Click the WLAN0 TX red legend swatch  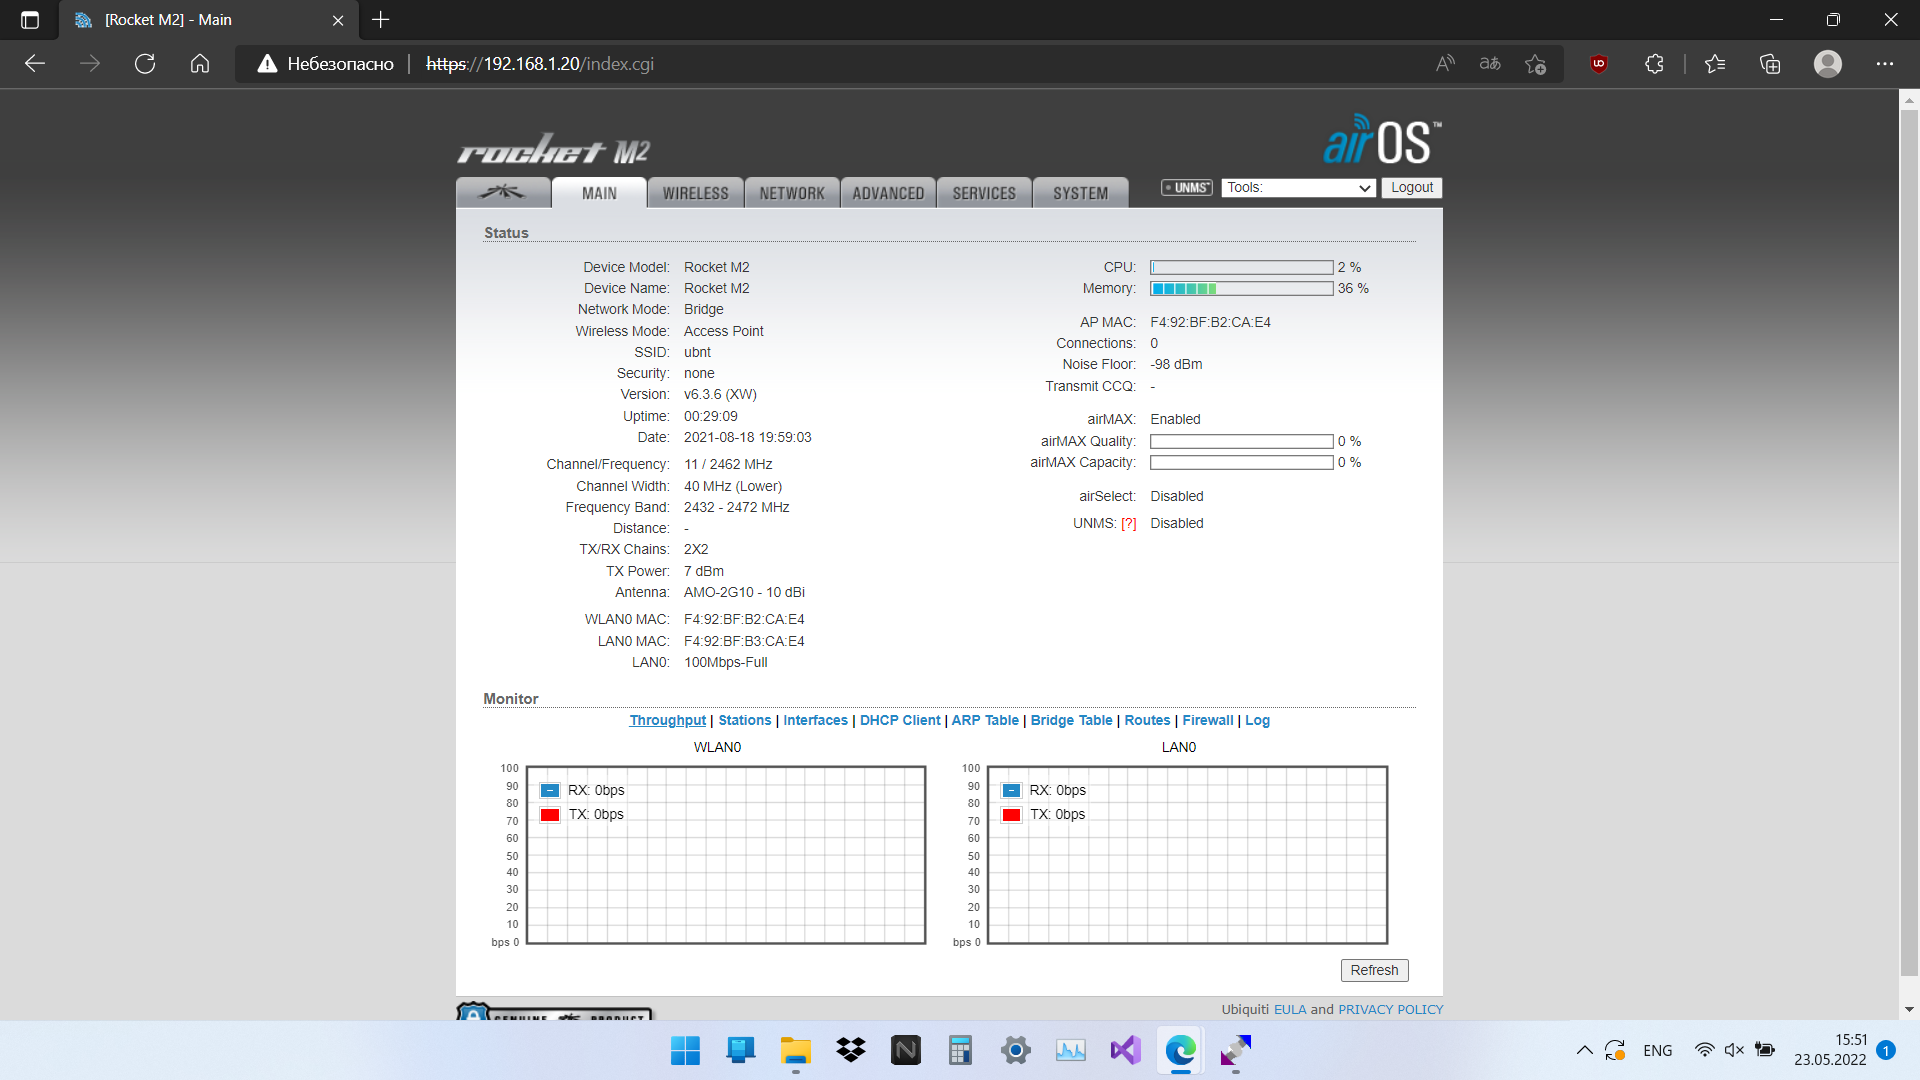tap(550, 814)
